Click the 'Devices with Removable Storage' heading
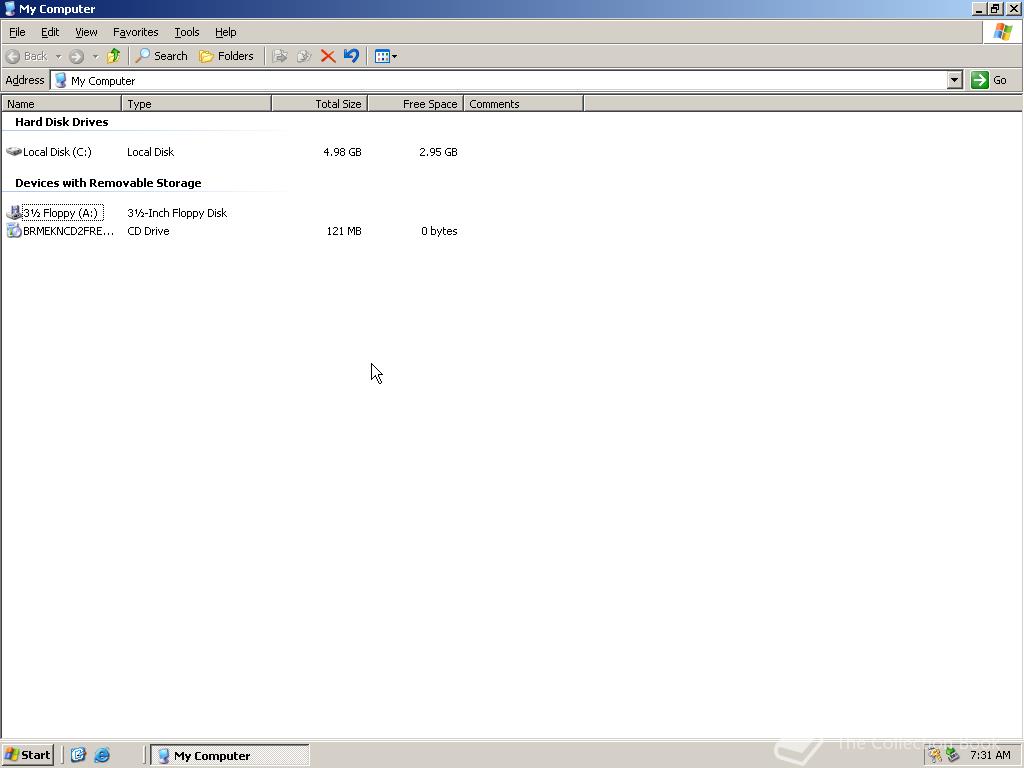Image resolution: width=1024 pixels, height=768 pixels. 108,183
